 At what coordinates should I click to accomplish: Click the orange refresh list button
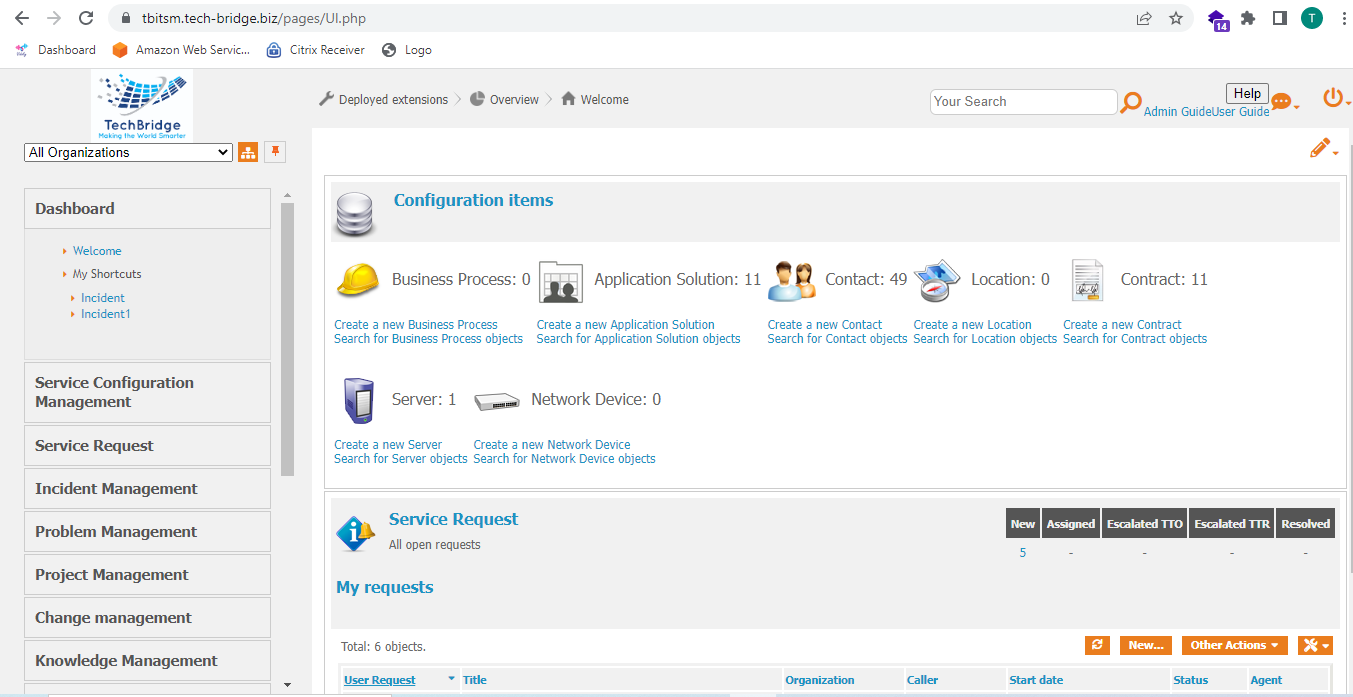pos(1097,645)
